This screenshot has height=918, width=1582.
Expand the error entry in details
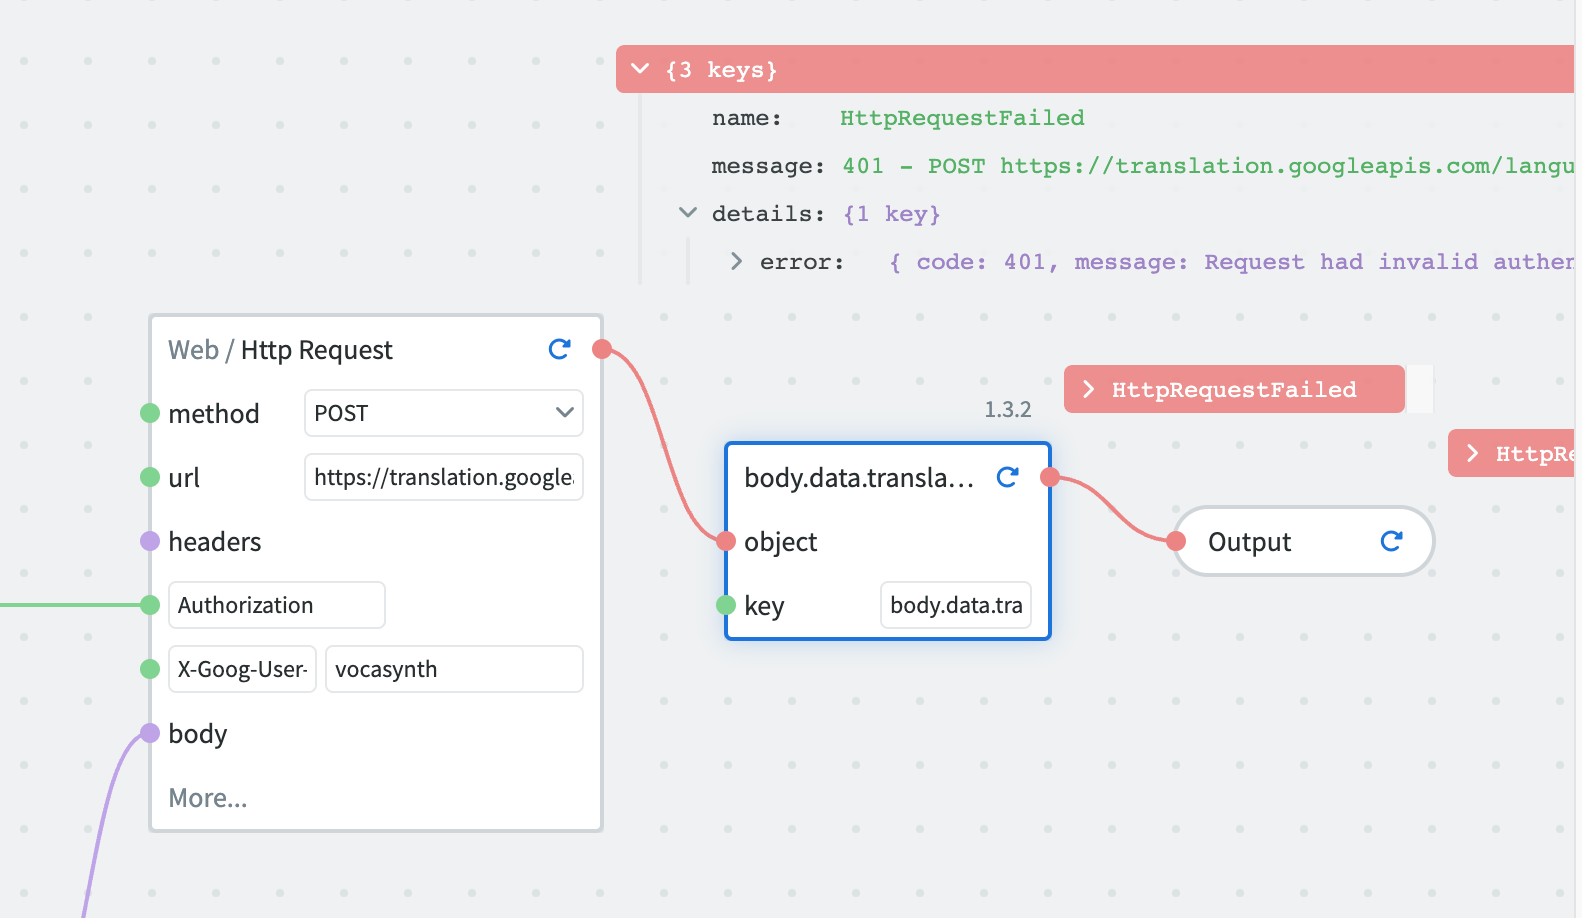coord(736,261)
